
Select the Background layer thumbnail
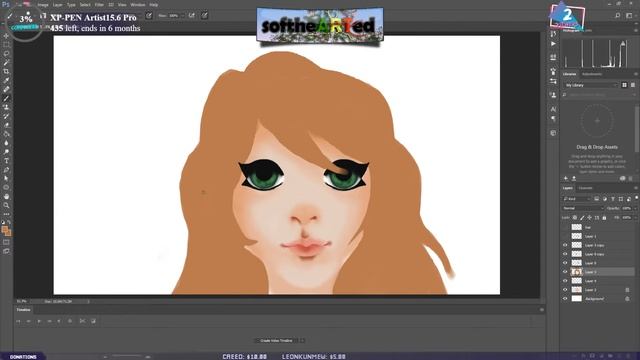576,299
